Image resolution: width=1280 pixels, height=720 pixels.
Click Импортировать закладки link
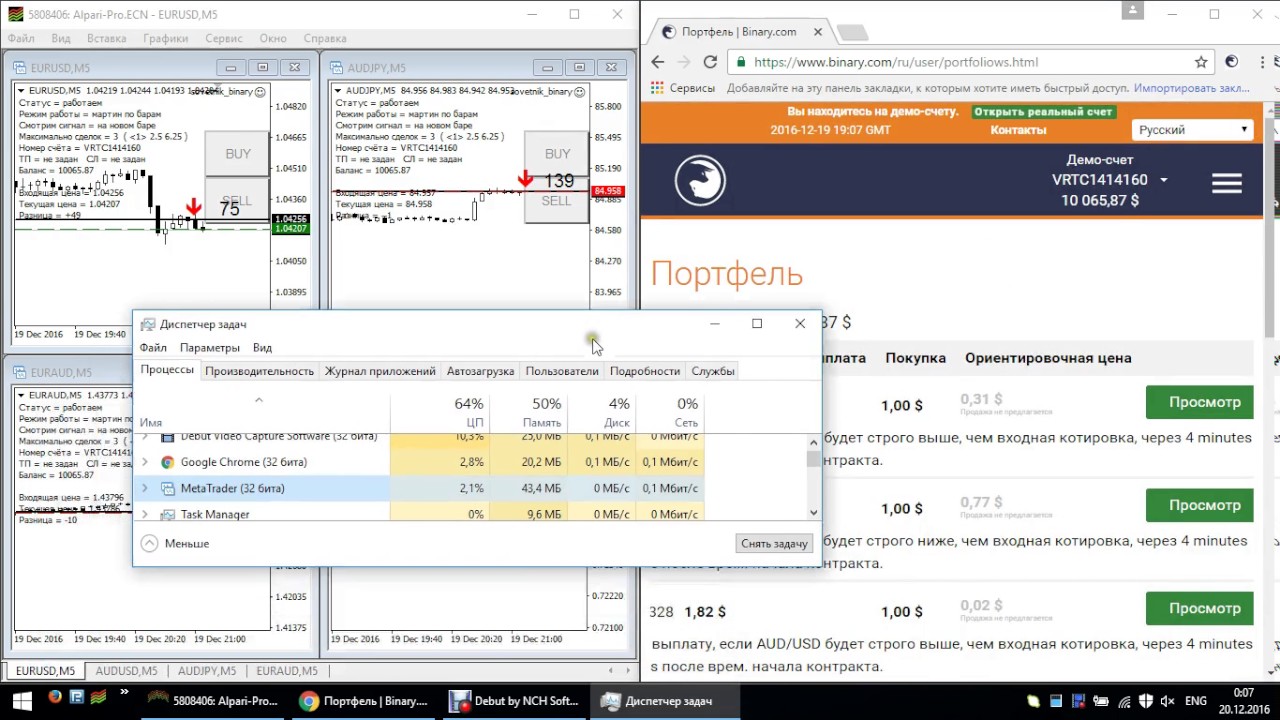pyautogui.click(x=1191, y=88)
